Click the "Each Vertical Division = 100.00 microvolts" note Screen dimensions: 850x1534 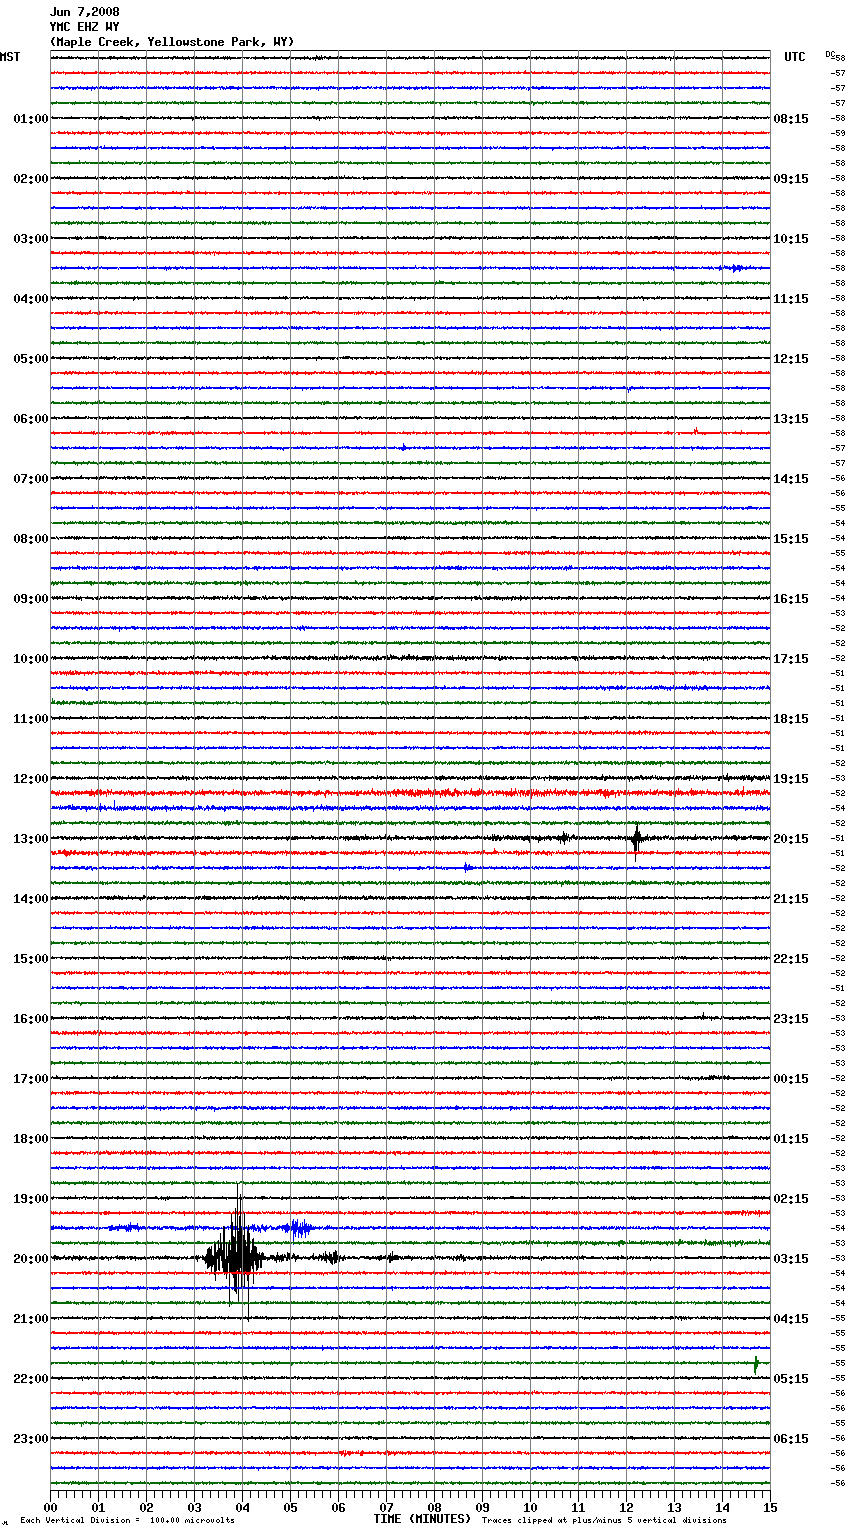pos(127,1520)
